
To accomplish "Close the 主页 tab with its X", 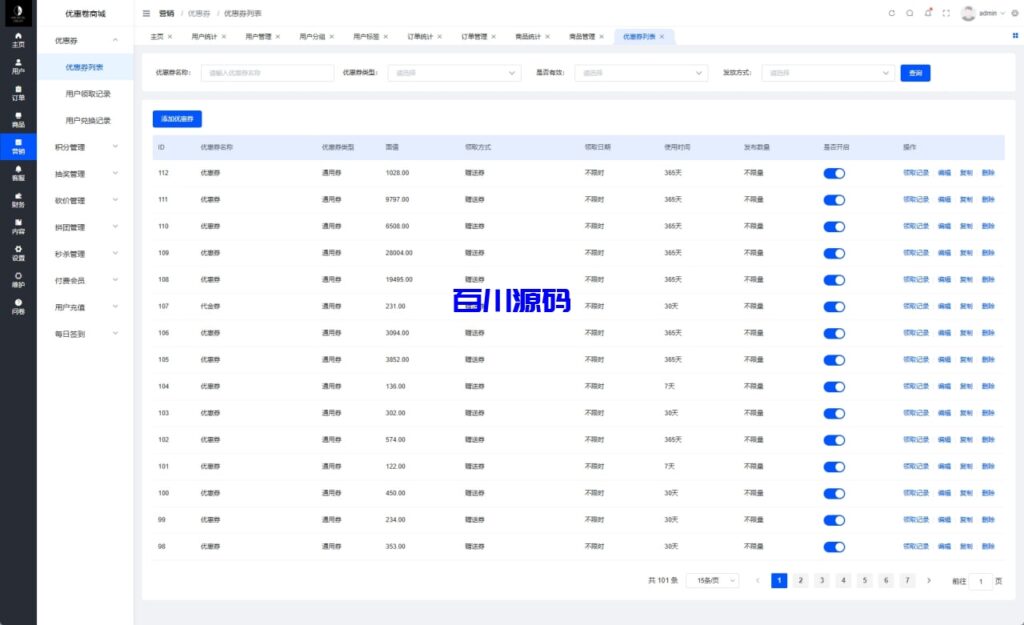I will [x=170, y=37].
